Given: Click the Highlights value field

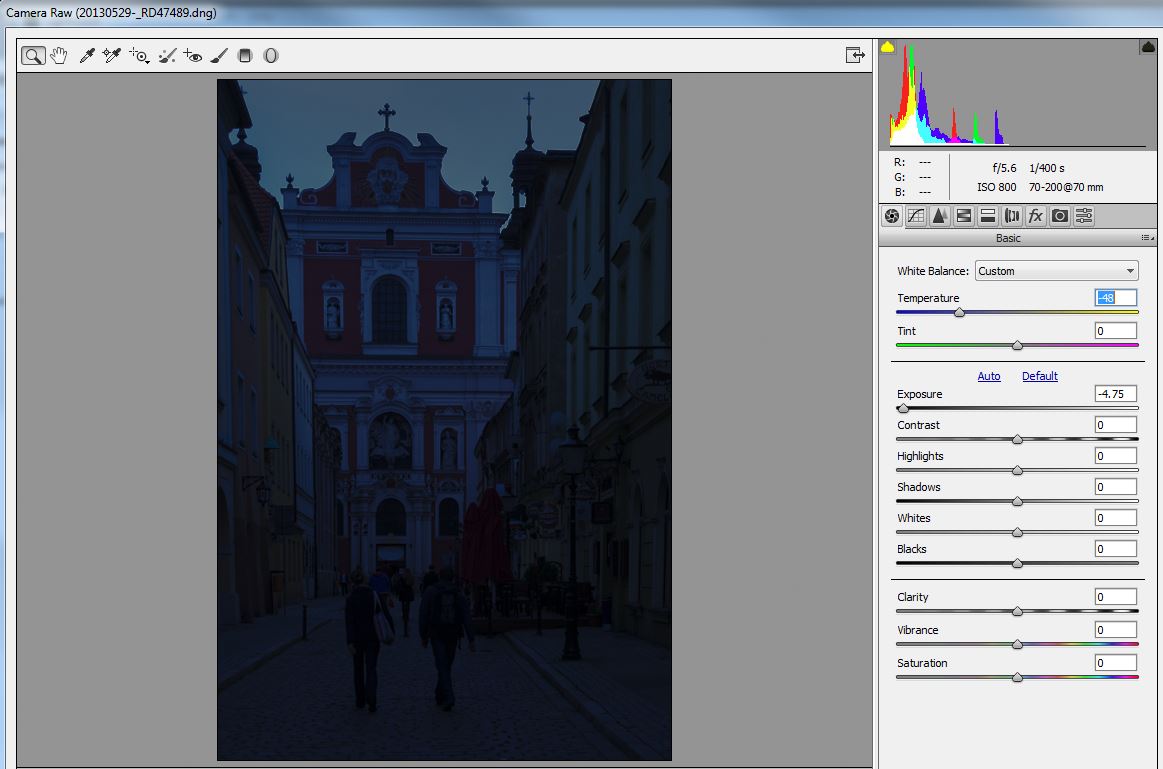Looking at the screenshot, I should coord(1116,456).
